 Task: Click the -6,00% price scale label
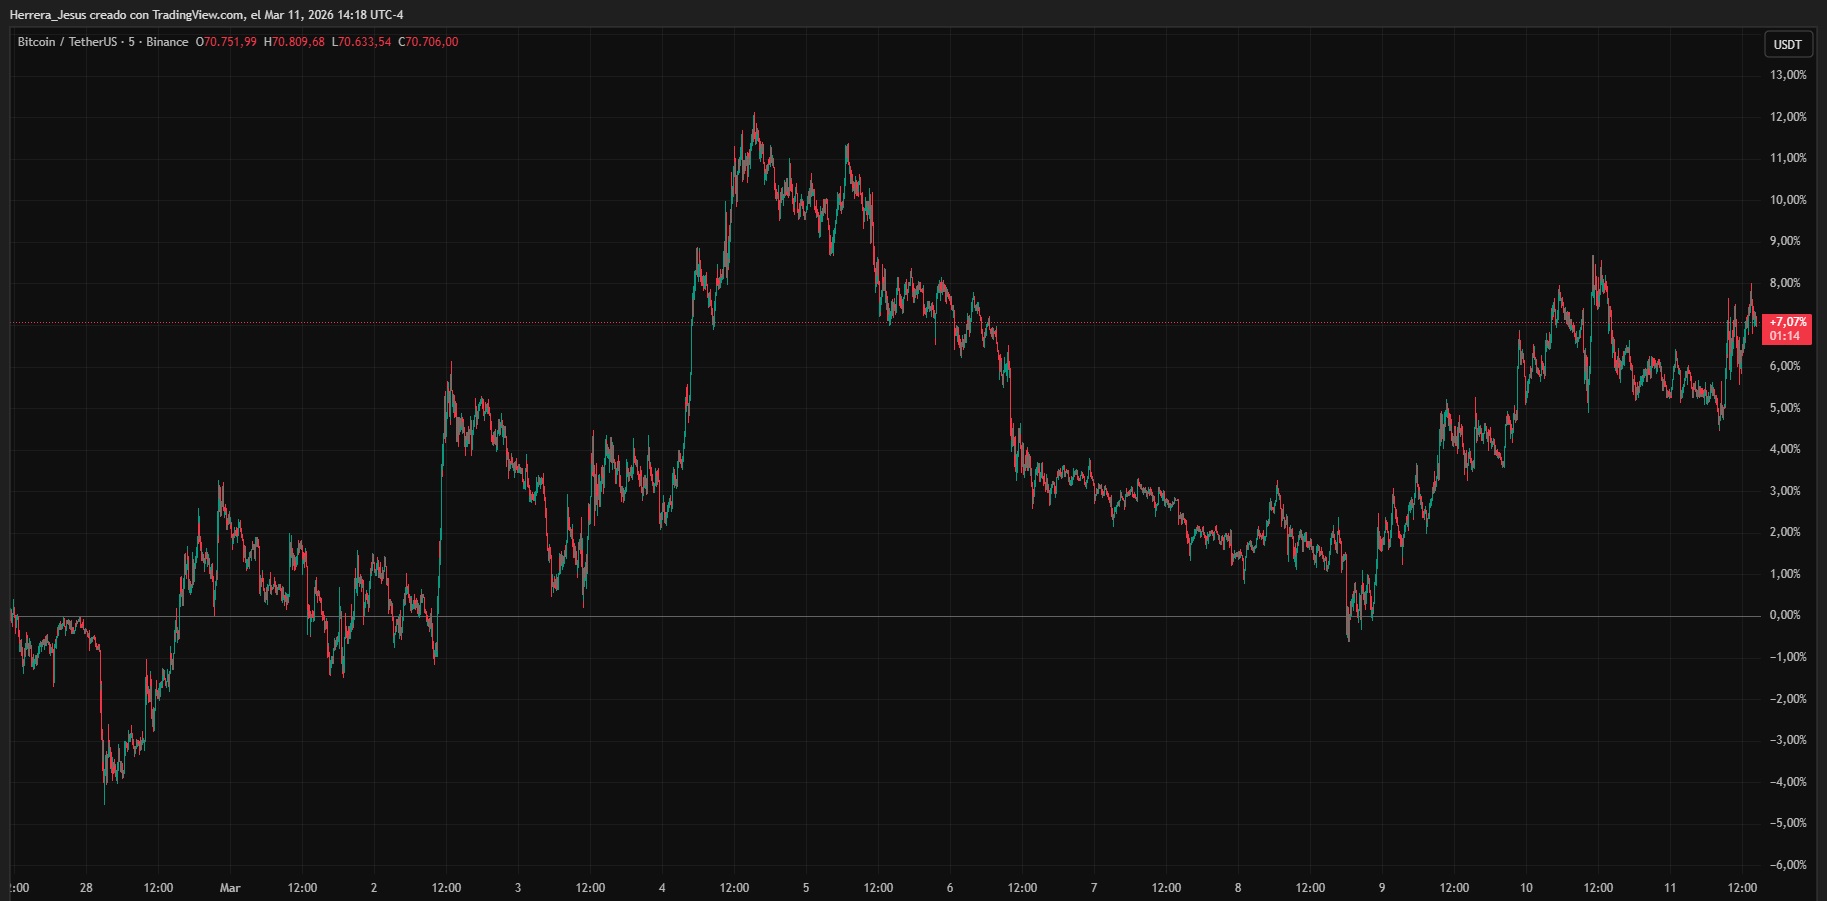[1787, 865]
